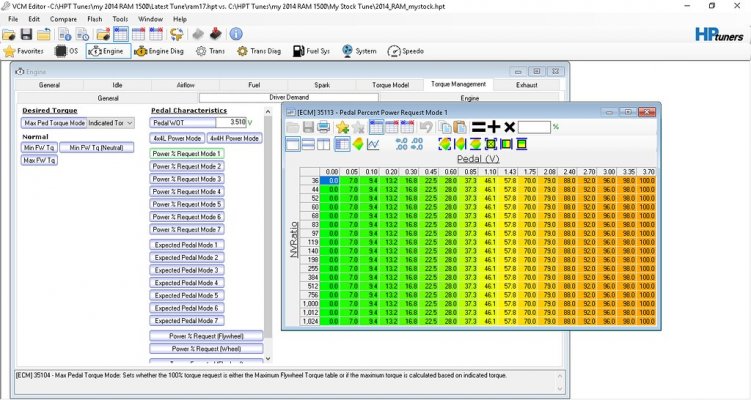Open Trans Diag section
751x400 pixels.
tap(259, 51)
